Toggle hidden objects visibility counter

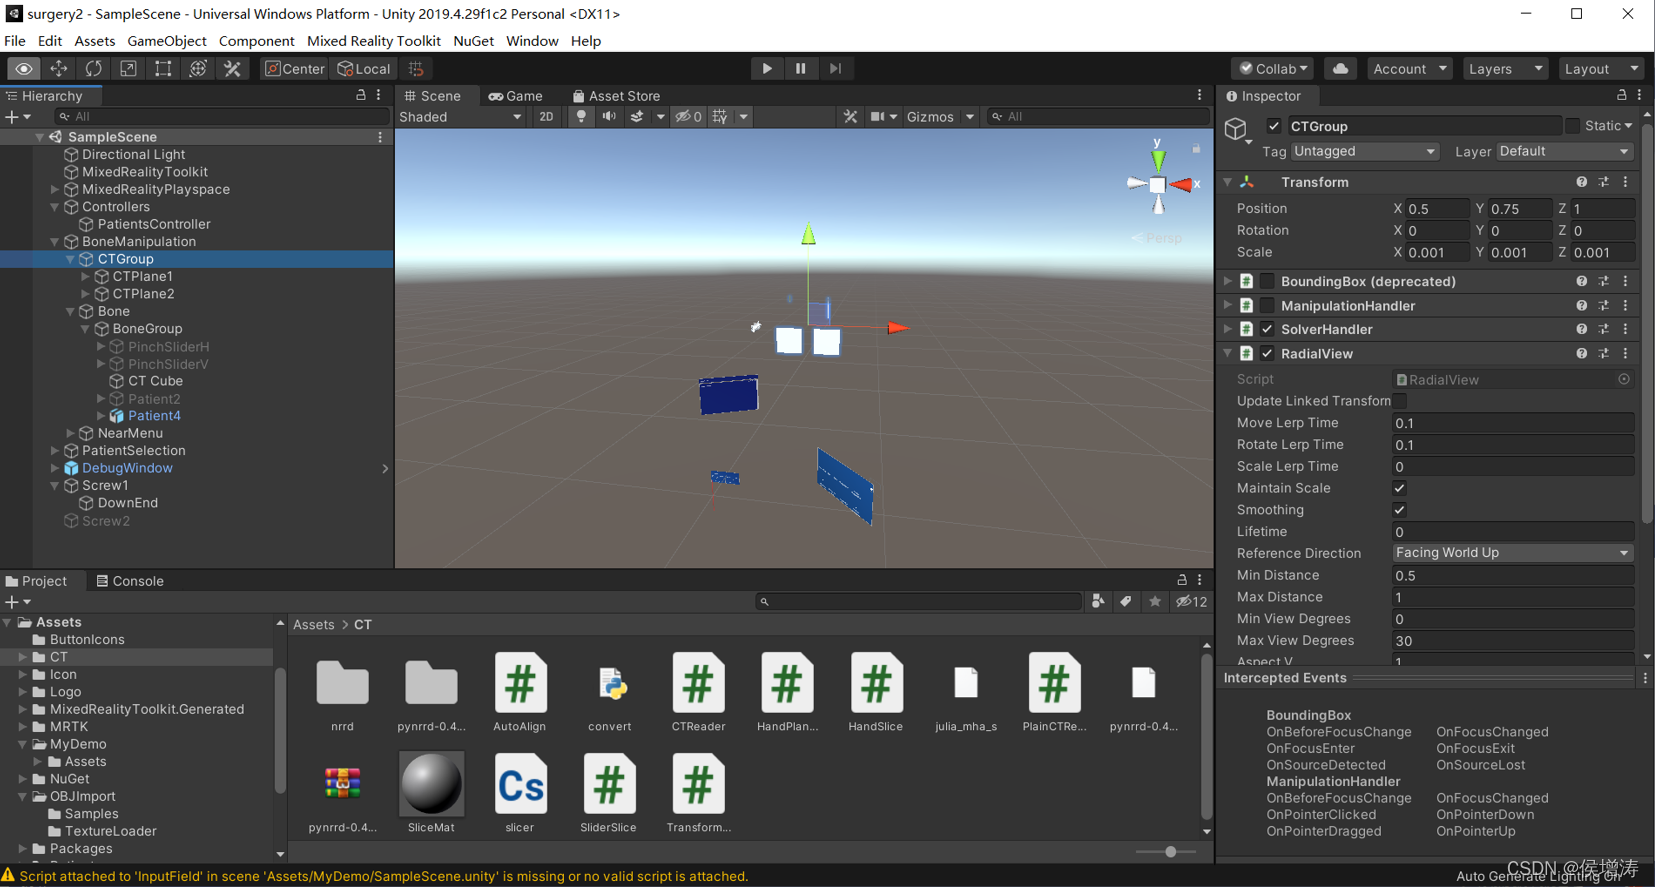pos(688,117)
